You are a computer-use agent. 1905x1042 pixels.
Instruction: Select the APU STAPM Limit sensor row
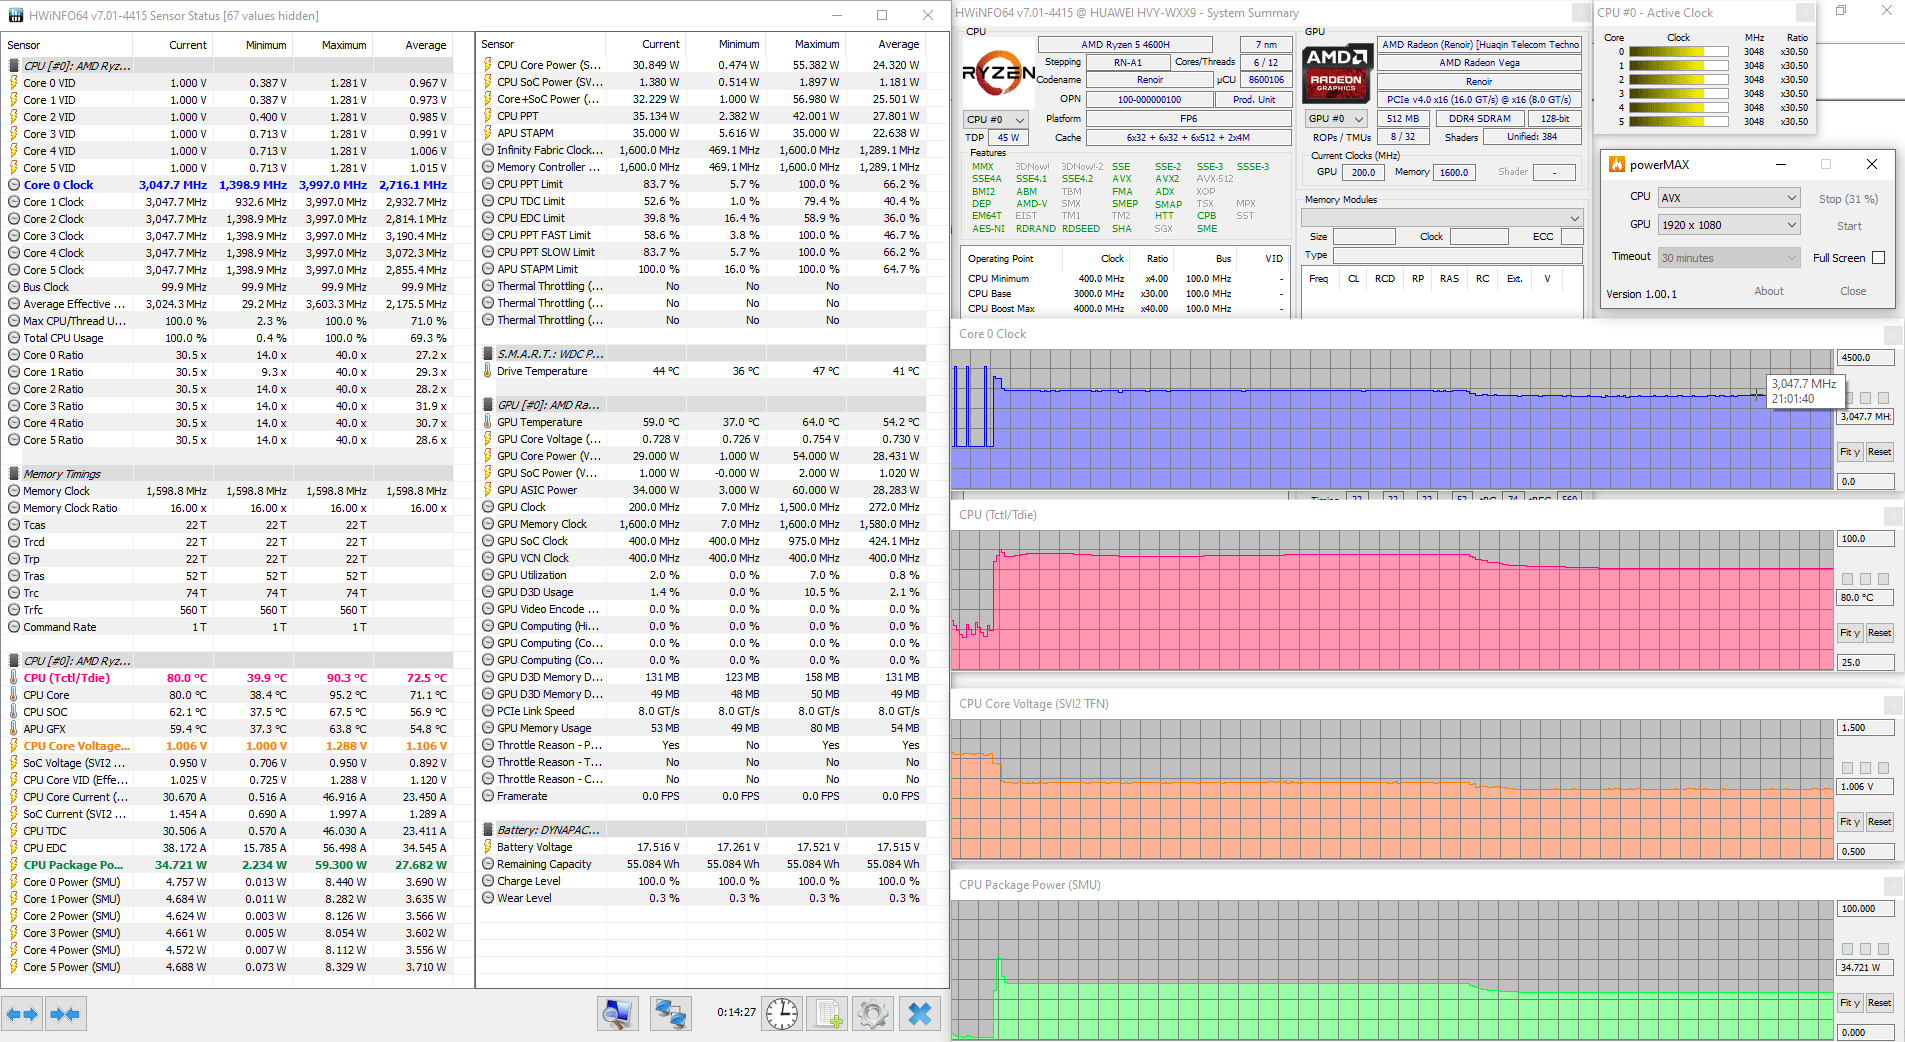coord(702,269)
